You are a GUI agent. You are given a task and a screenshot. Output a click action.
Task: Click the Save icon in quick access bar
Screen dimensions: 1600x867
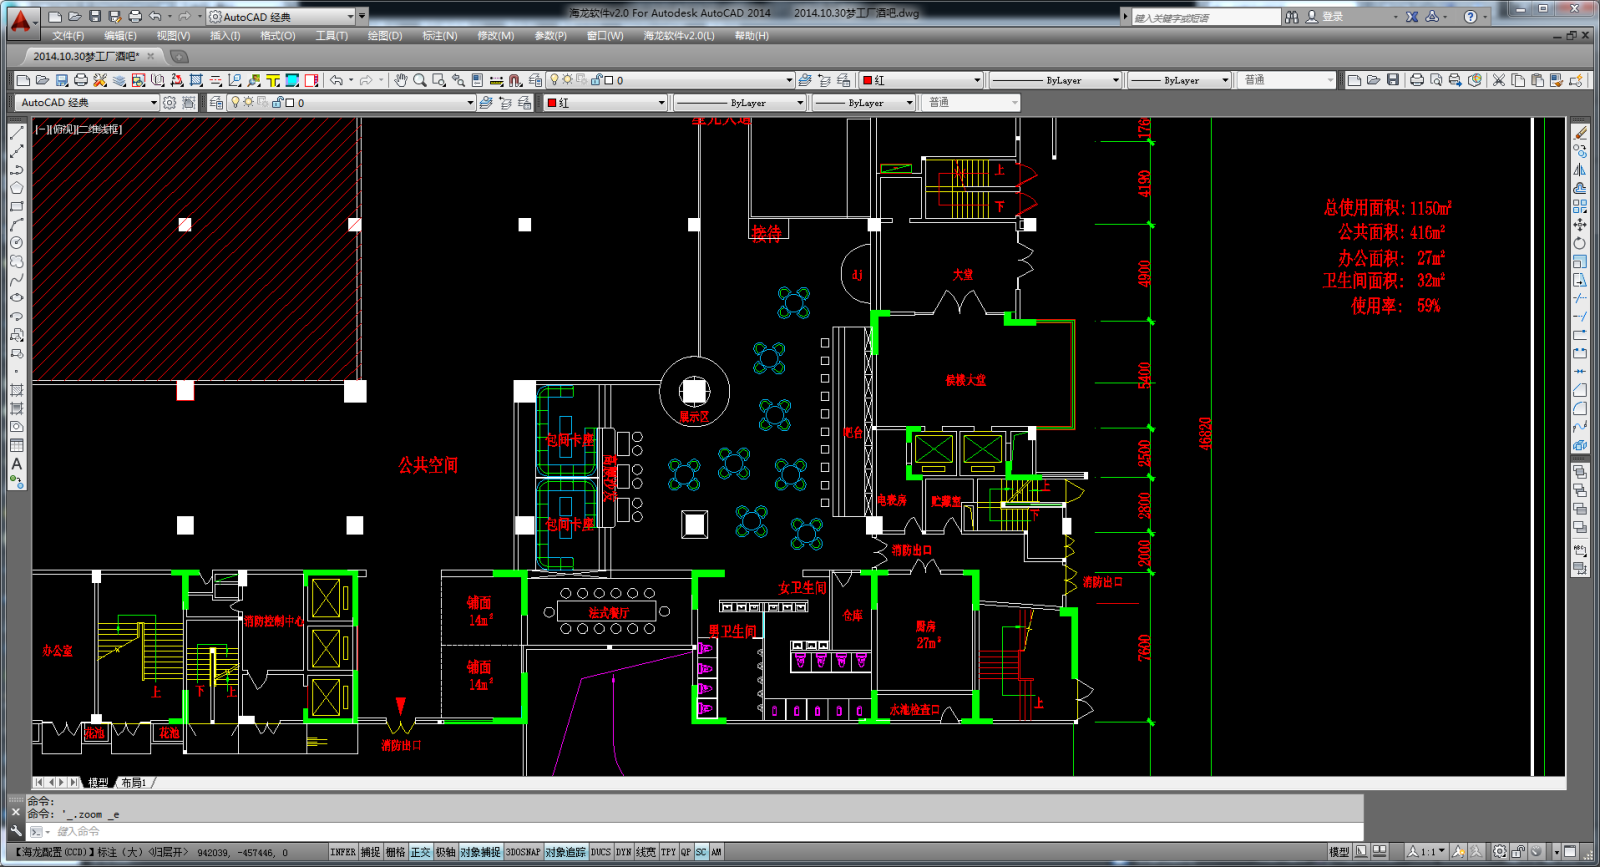coord(95,16)
